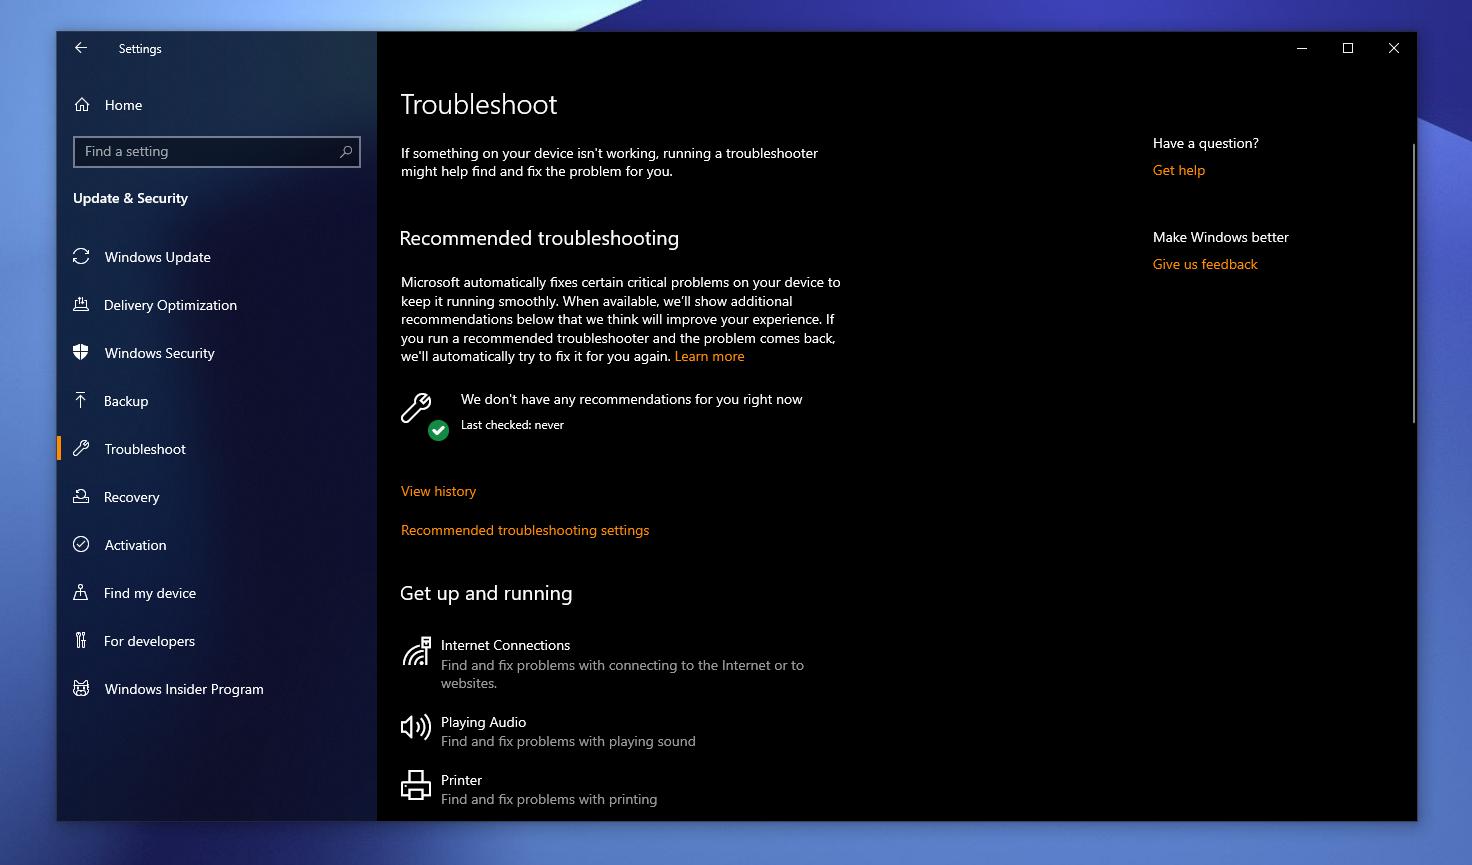Click Give us feedback link
The width and height of the screenshot is (1472, 865).
click(x=1205, y=264)
